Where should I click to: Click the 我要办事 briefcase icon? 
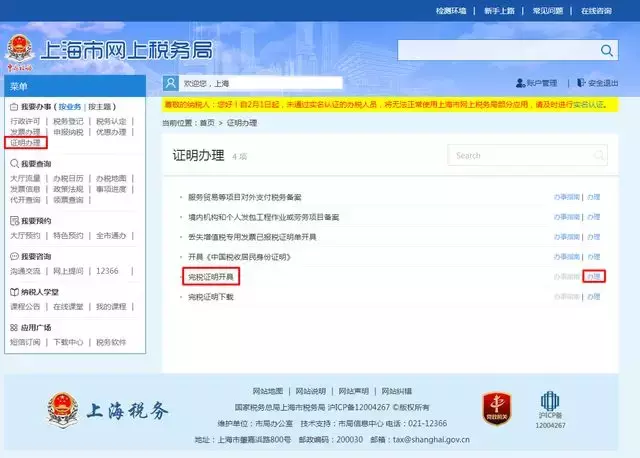(x=14, y=107)
